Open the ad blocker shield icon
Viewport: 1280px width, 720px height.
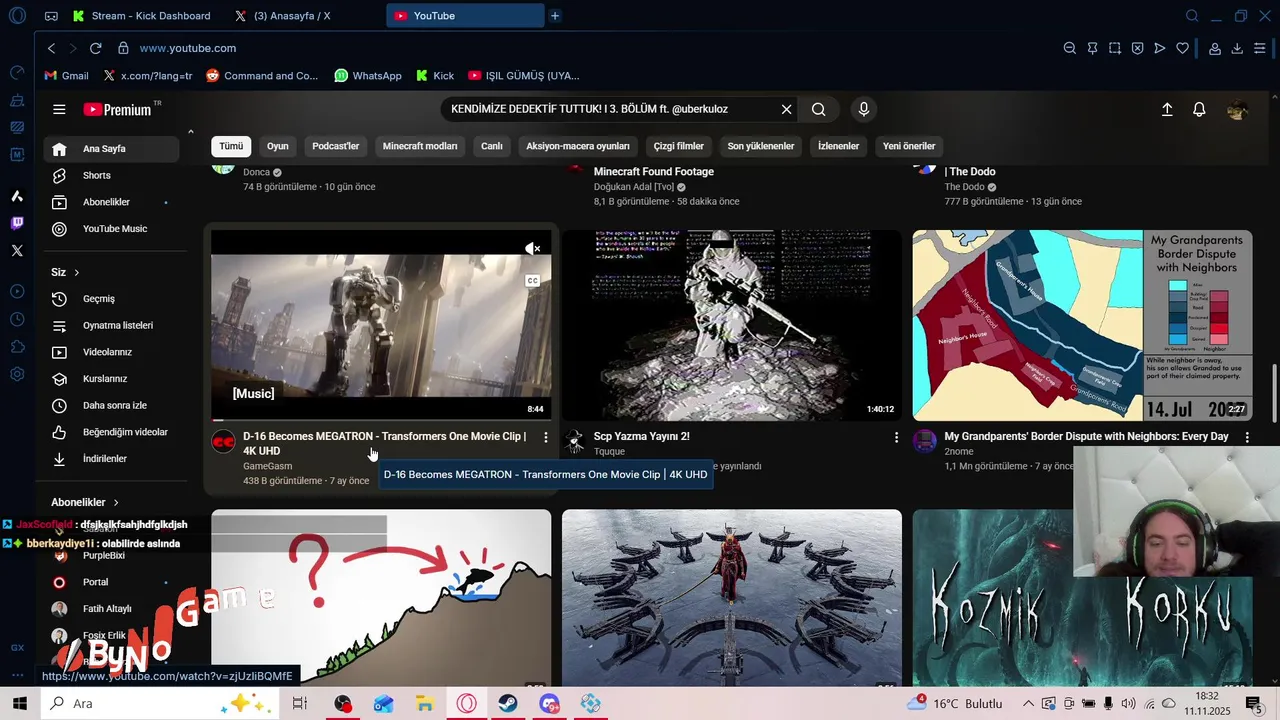(x=1138, y=48)
